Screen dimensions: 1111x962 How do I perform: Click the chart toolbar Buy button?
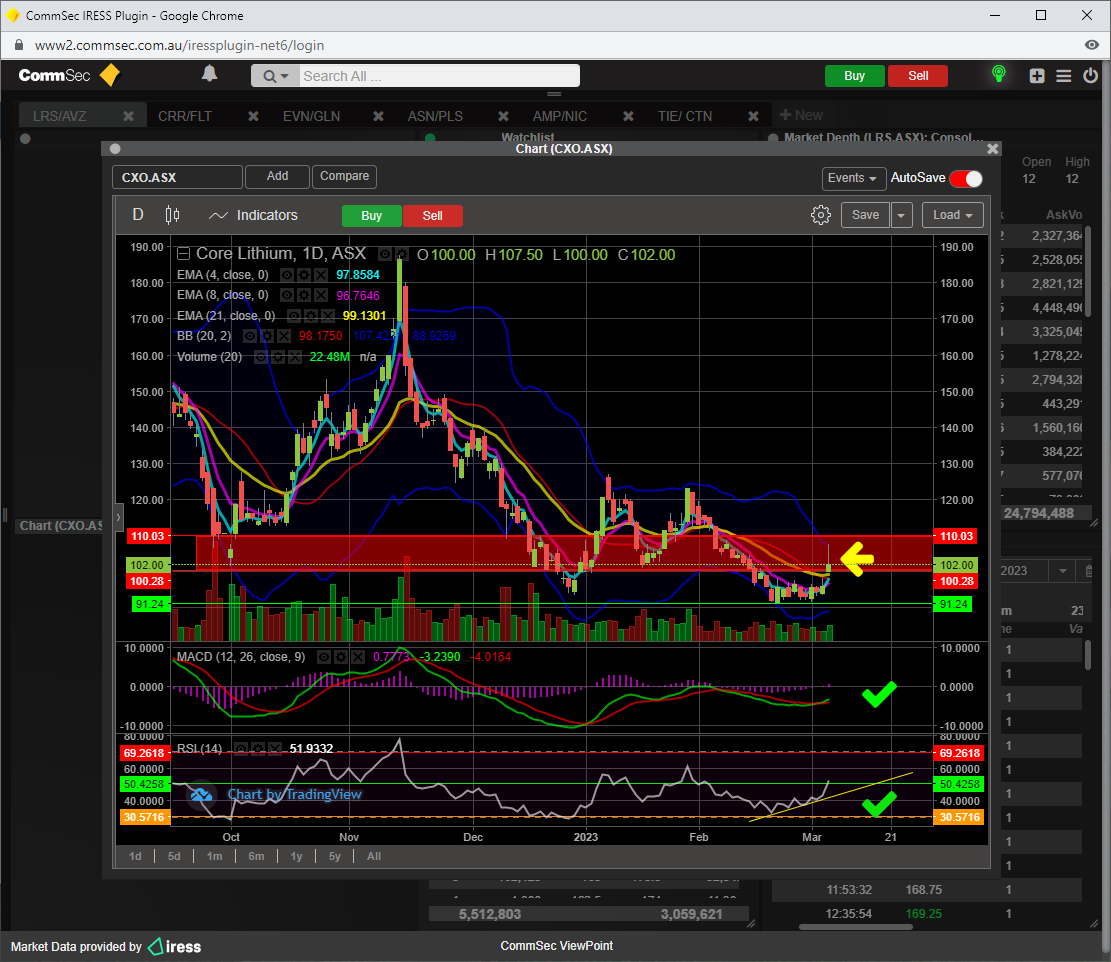[371, 216]
